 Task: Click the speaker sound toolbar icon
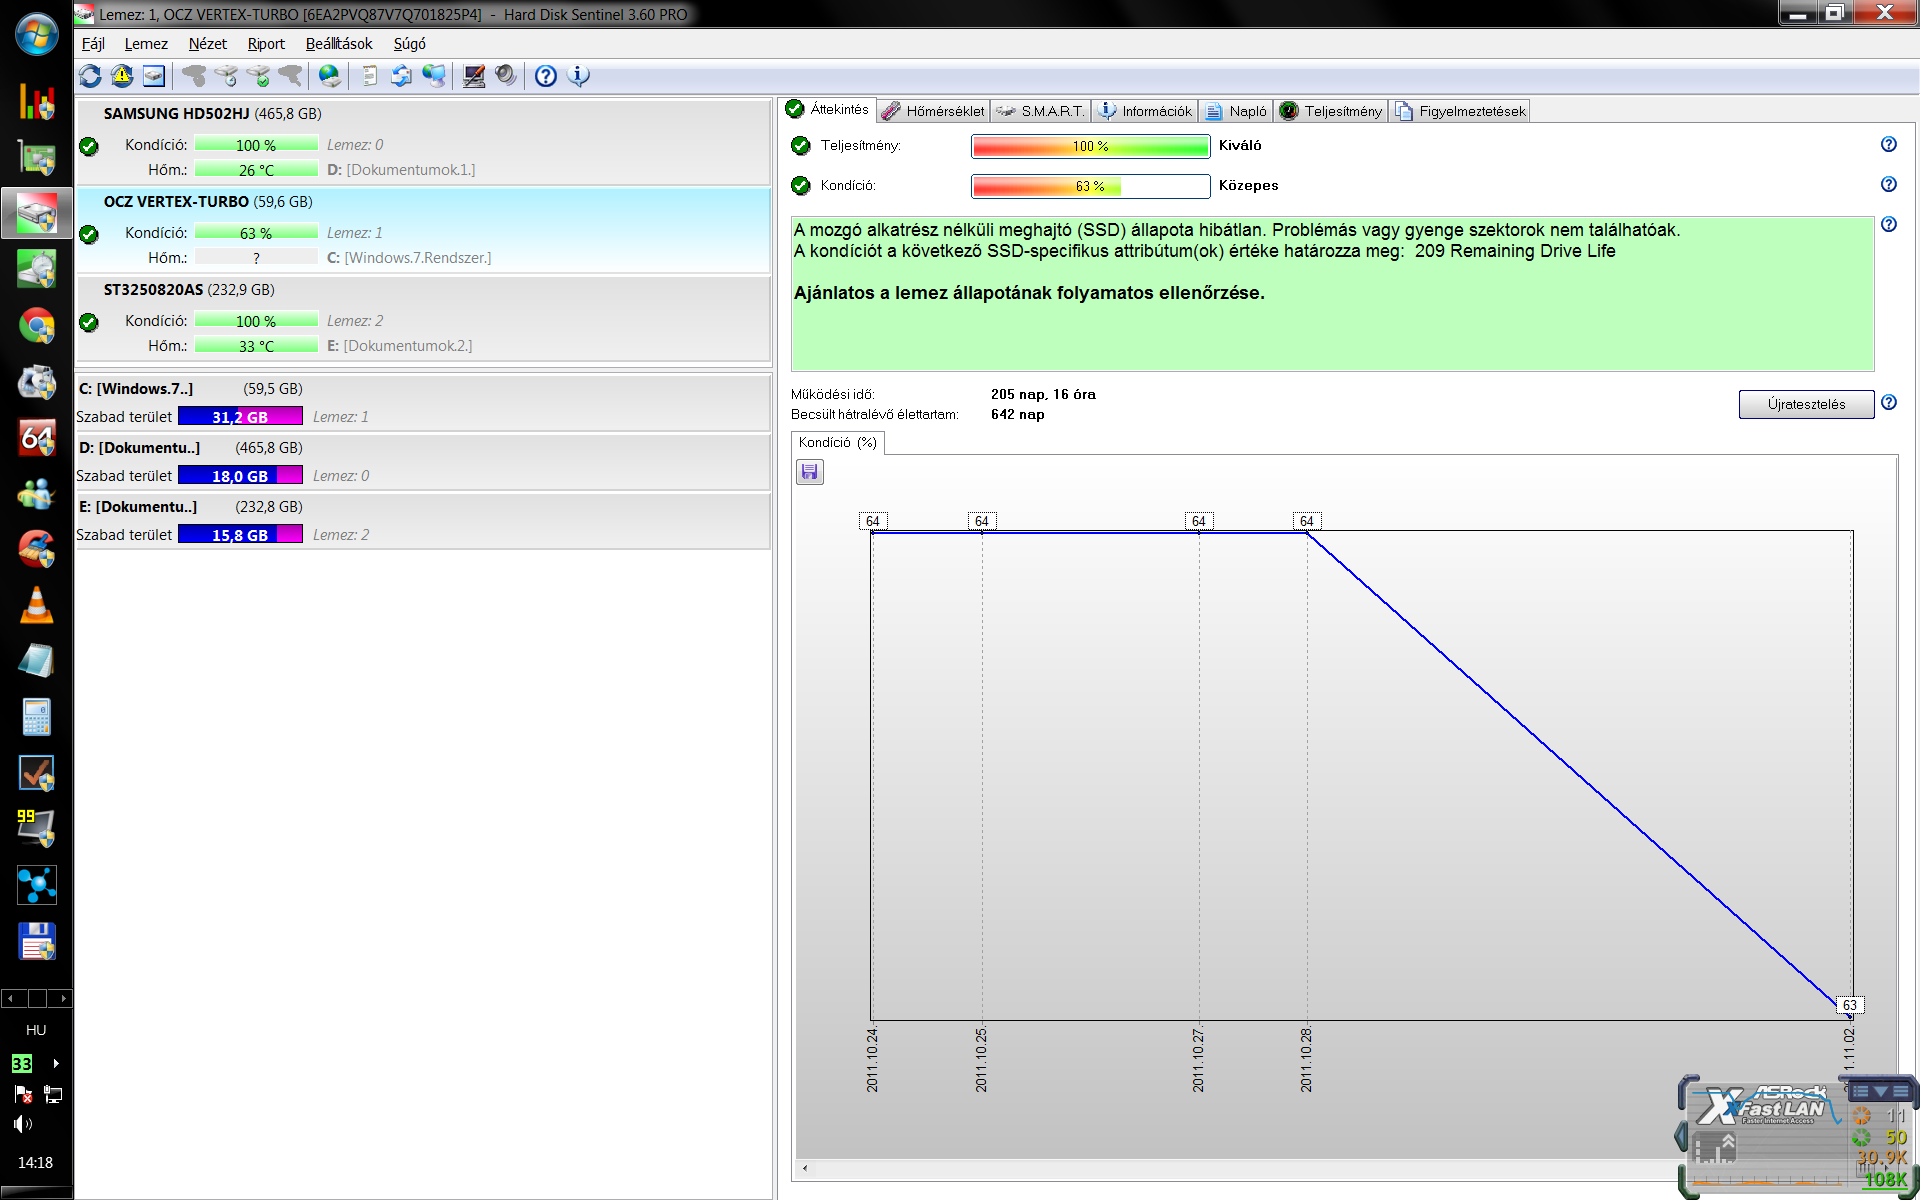[506, 76]
